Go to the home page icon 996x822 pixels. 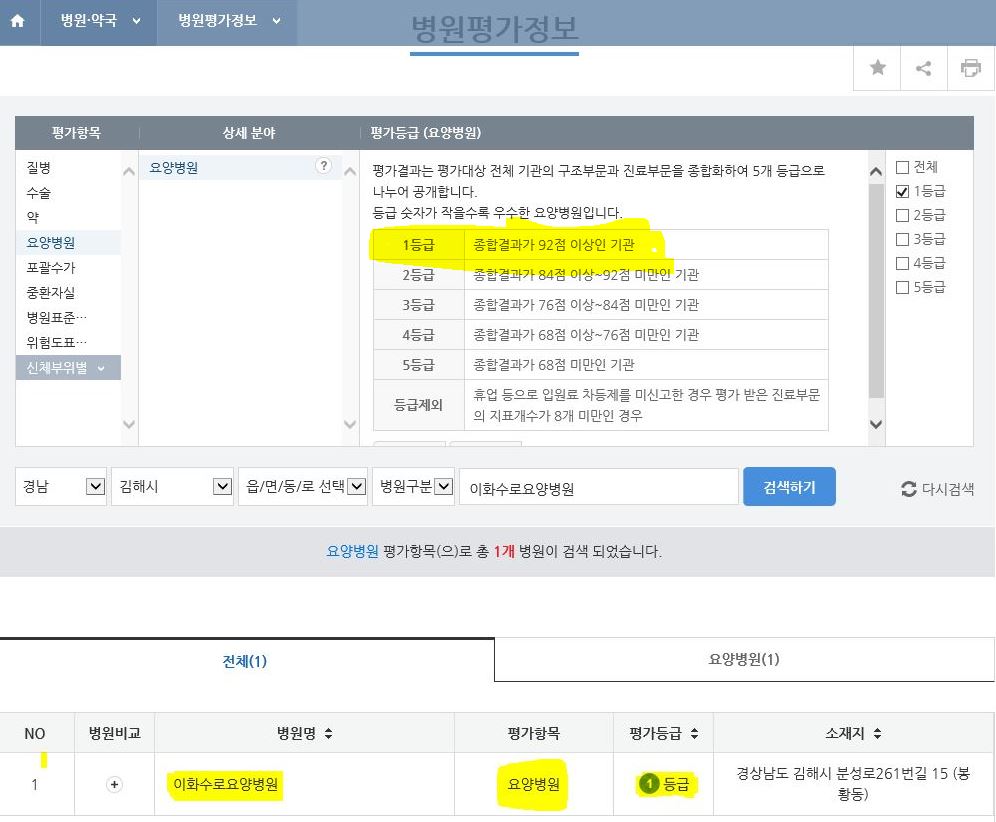(x=18, y=21)
